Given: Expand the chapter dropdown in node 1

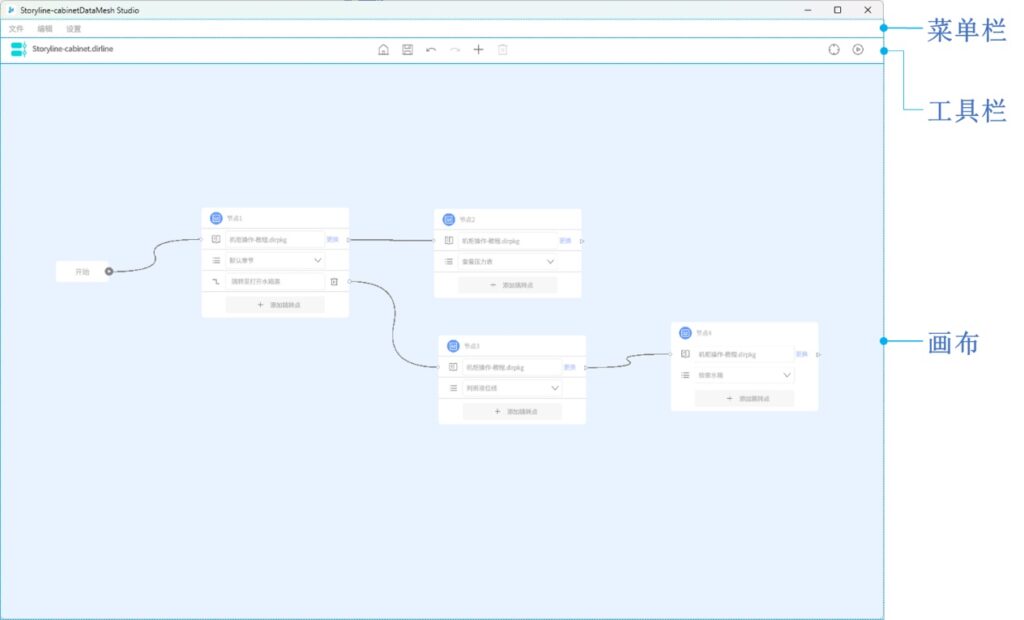Looking at the screenshot, I should (318, 260).
